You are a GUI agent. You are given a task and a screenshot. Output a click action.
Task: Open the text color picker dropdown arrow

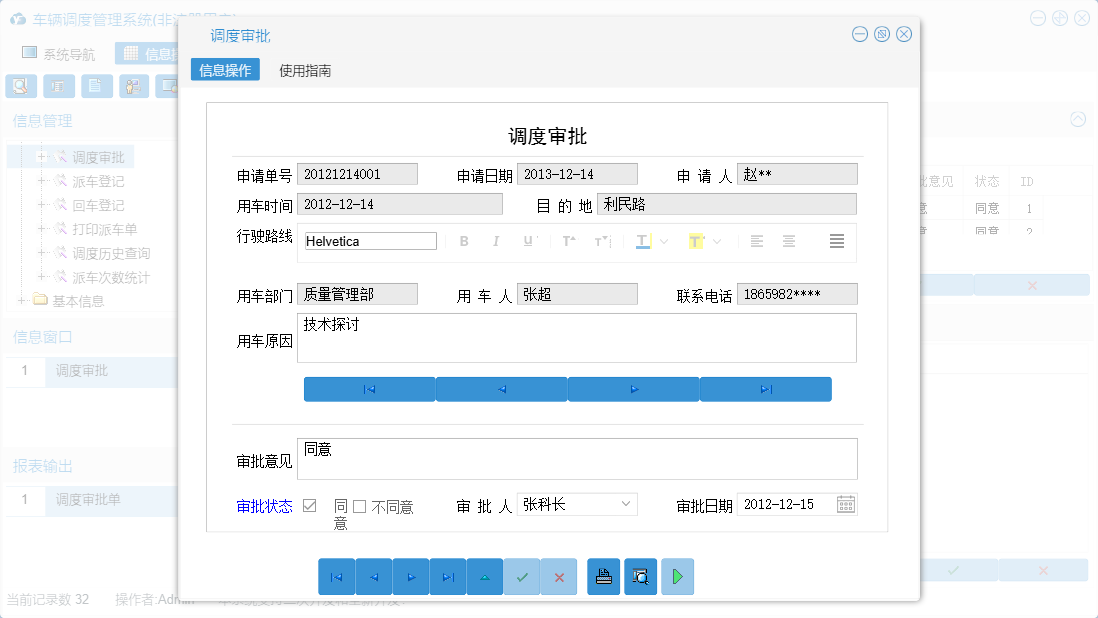click(x=662, y=241)
